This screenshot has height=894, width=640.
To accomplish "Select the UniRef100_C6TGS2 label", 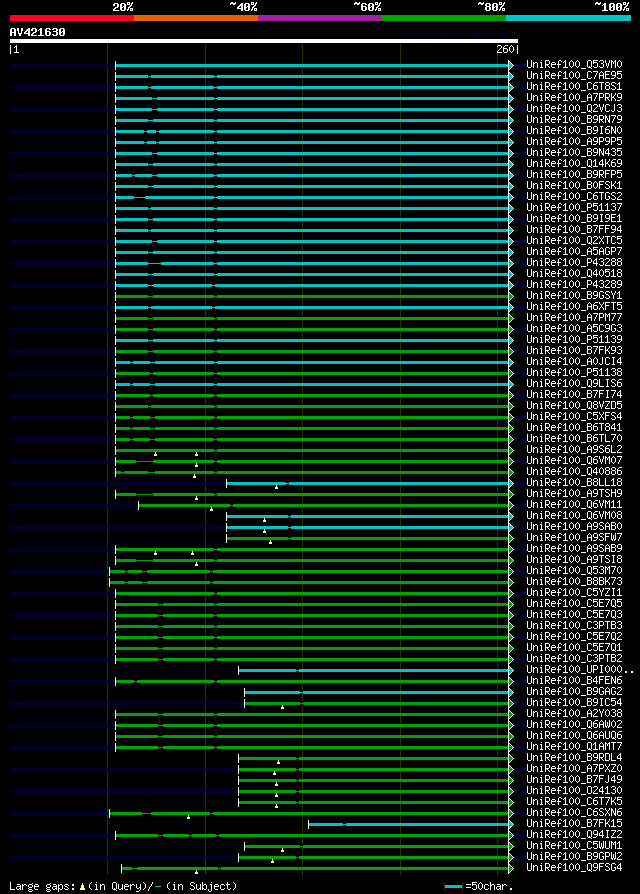I will (x=574, y=197).
